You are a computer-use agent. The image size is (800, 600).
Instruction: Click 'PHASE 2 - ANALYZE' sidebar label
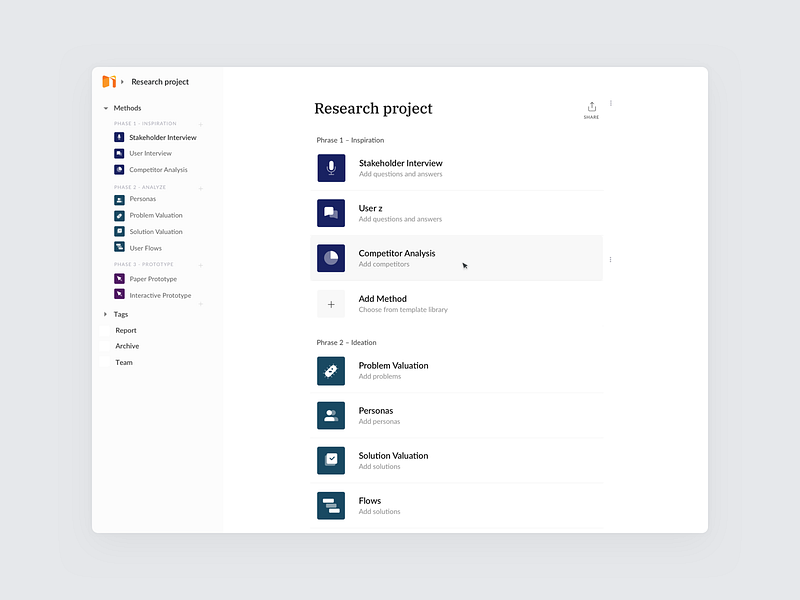coord(140,187)
